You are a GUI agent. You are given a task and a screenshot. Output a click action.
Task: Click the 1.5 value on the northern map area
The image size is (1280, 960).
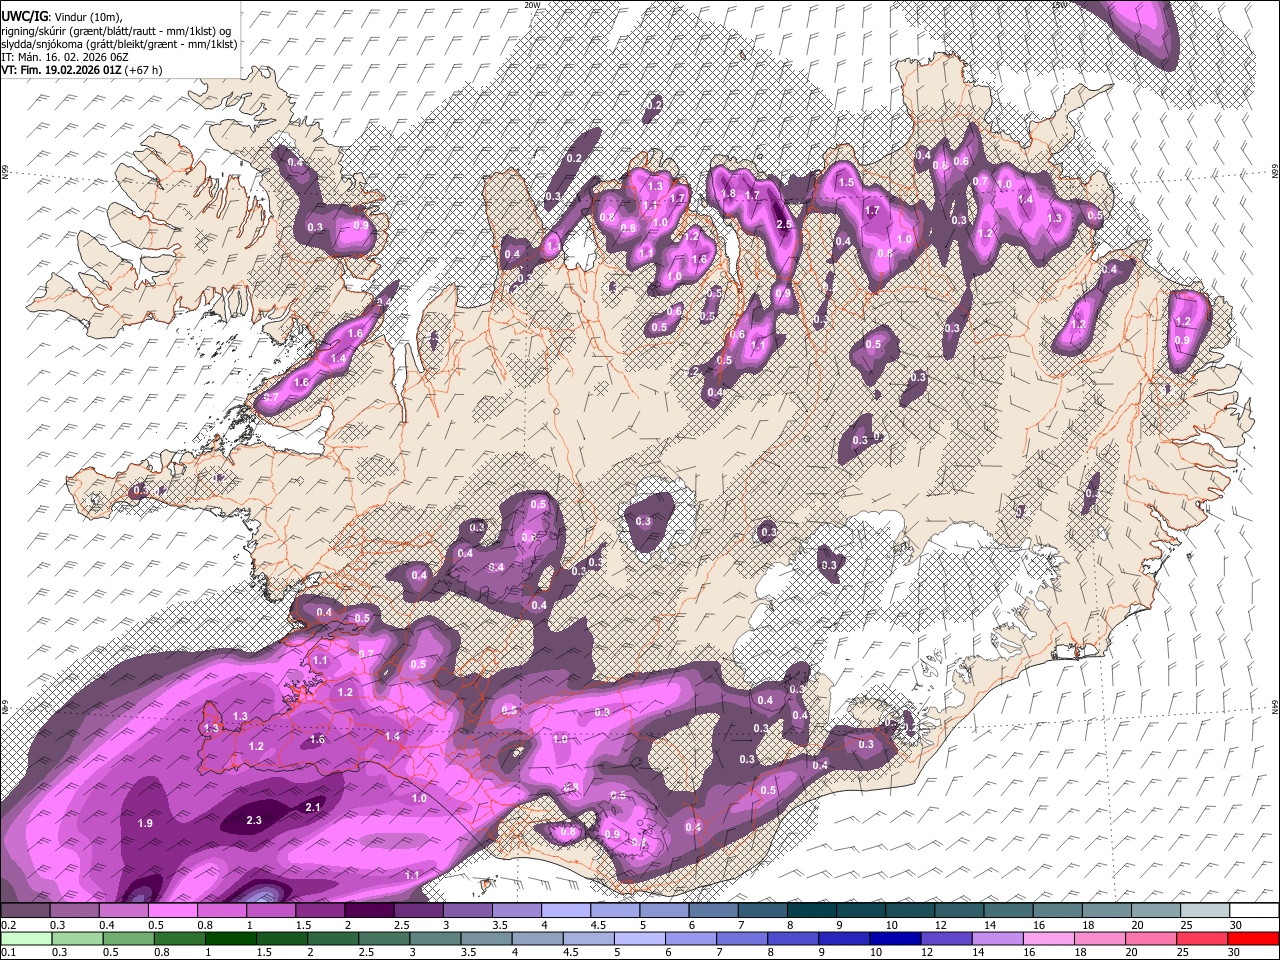pos(846,183)
